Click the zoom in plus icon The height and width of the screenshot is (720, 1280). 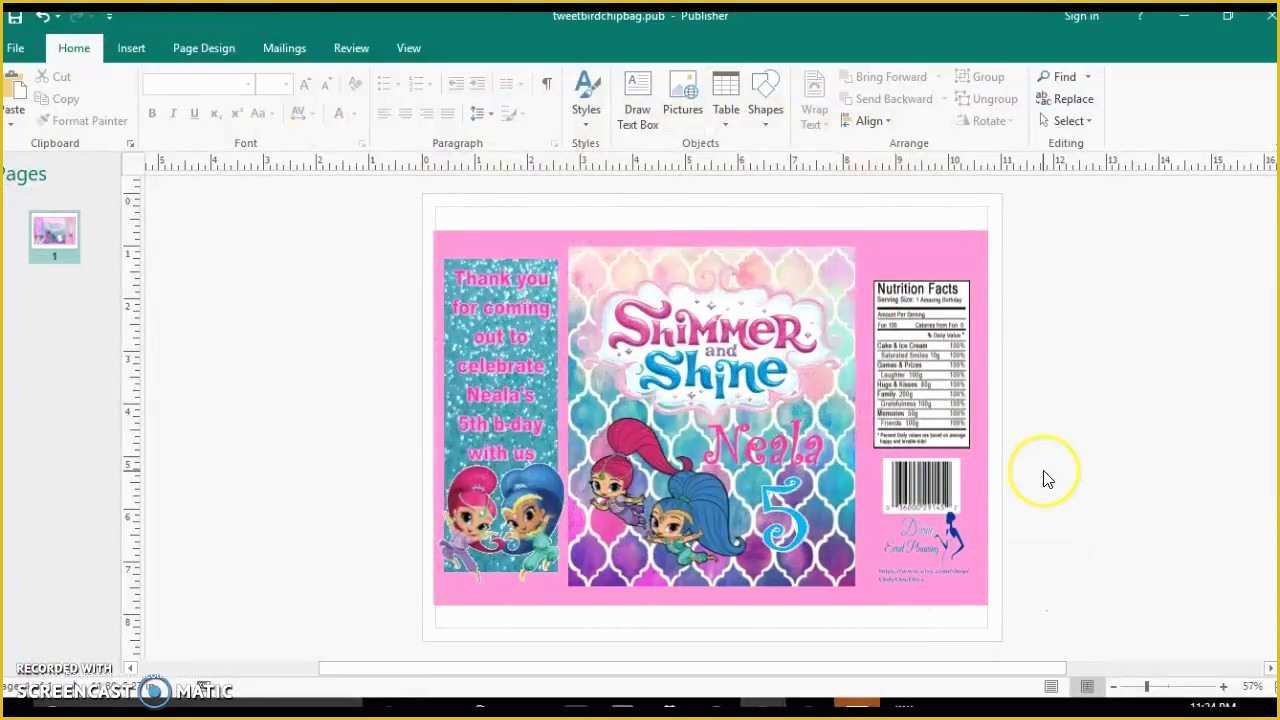pos(1223,687)
